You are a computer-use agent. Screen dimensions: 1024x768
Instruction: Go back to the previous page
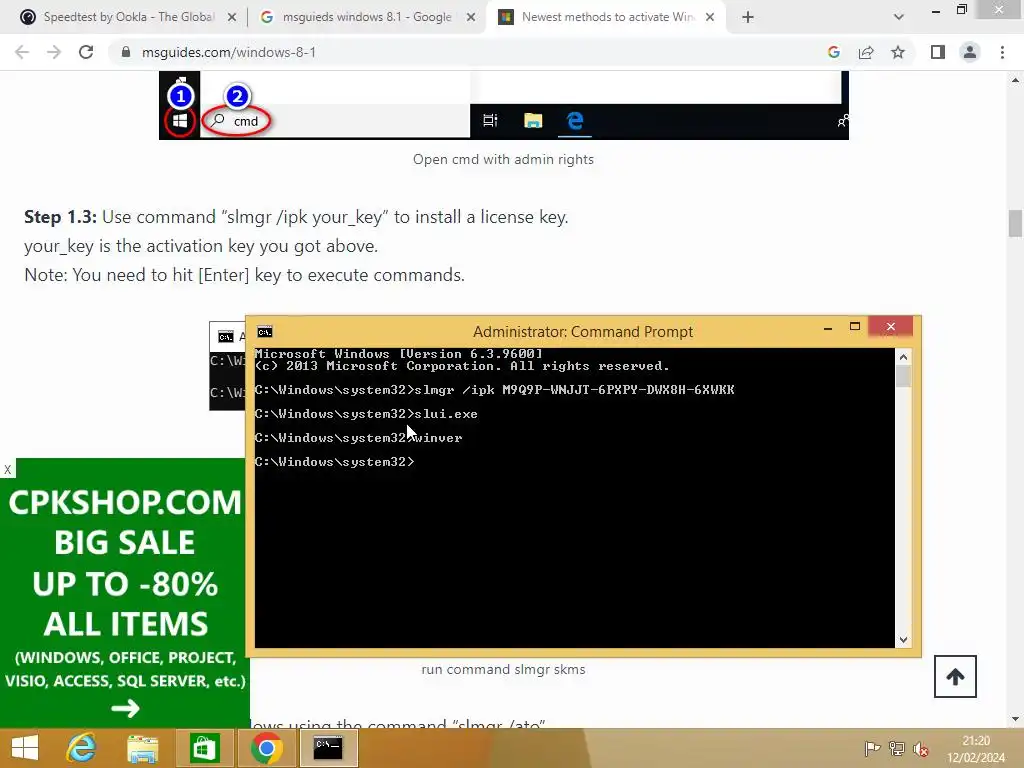click(22, 52)
